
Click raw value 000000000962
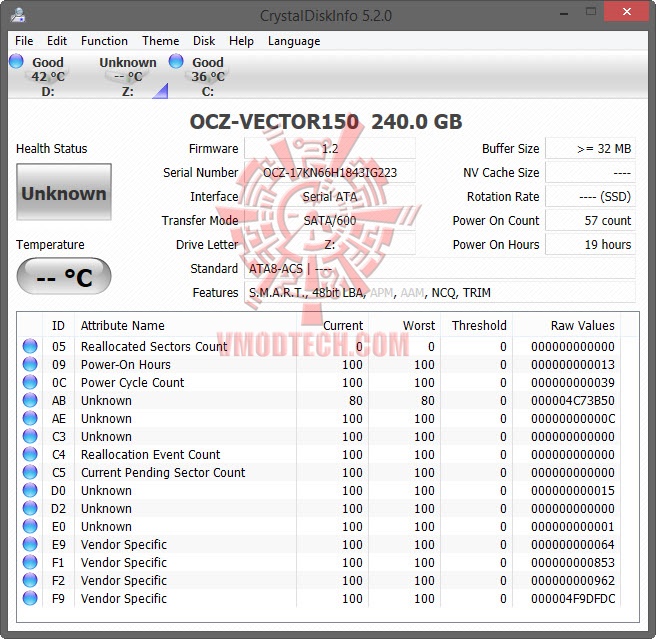(572, 580)
